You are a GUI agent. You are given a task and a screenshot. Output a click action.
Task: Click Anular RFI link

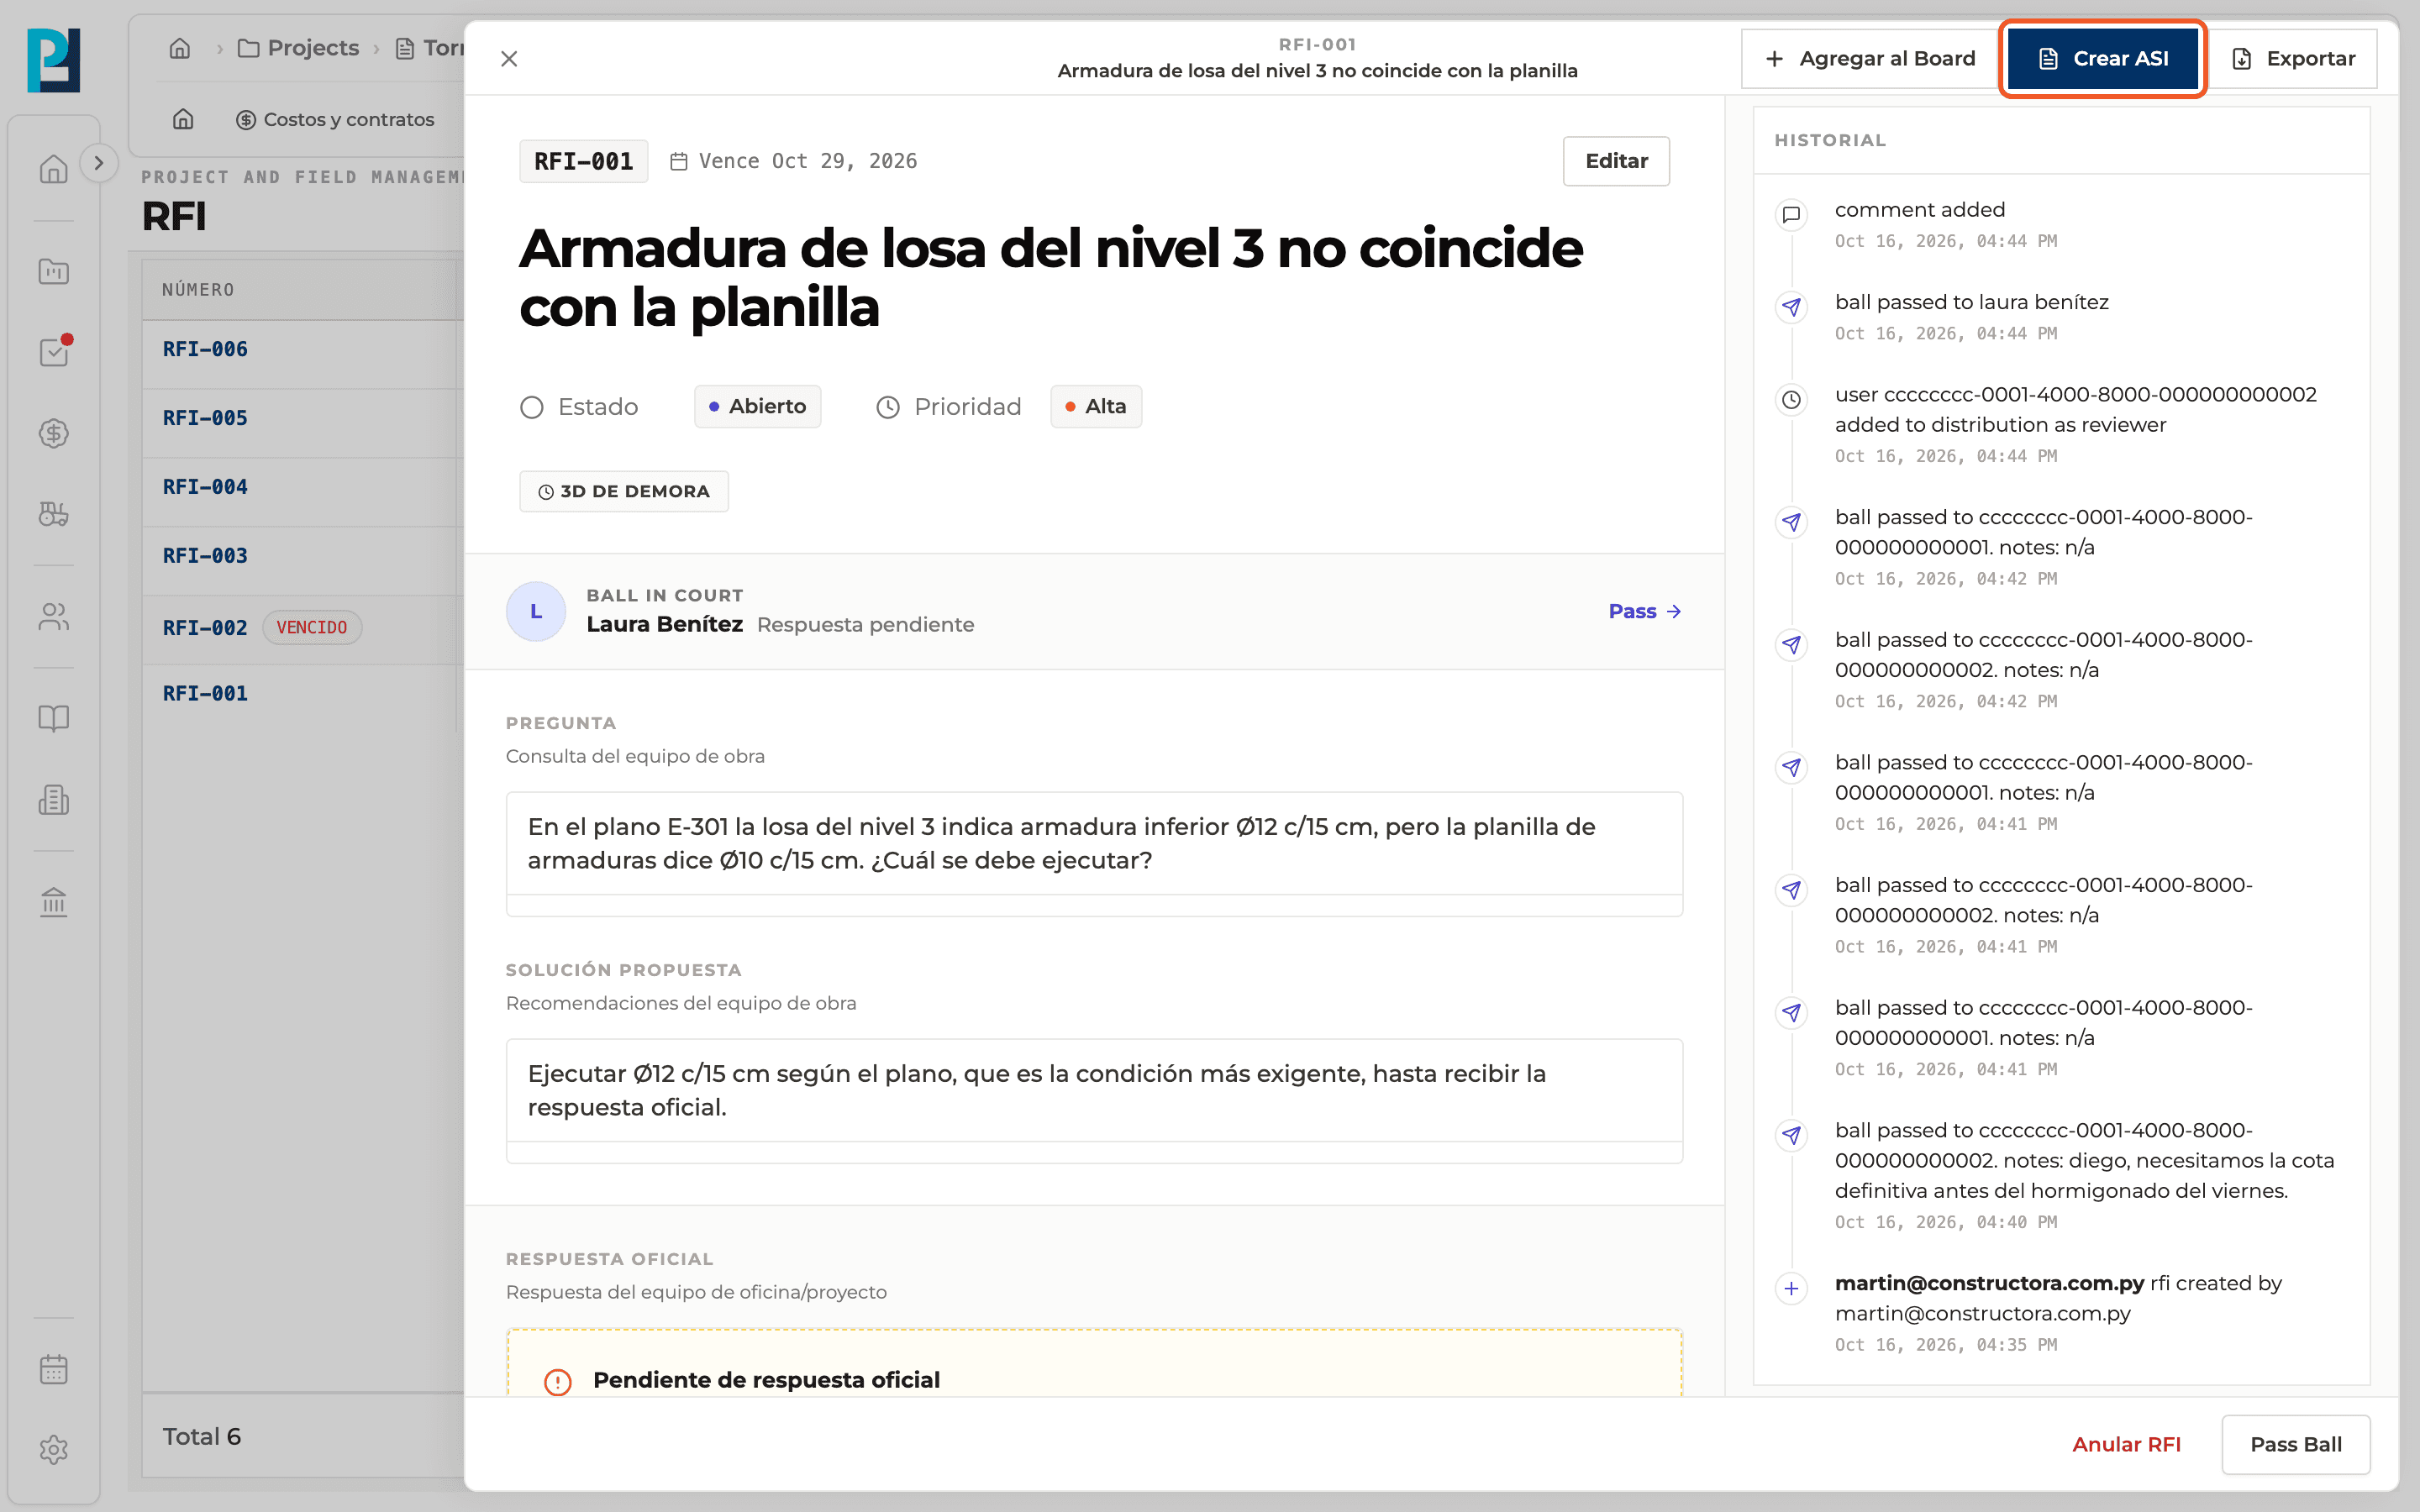[2126, 1444]
